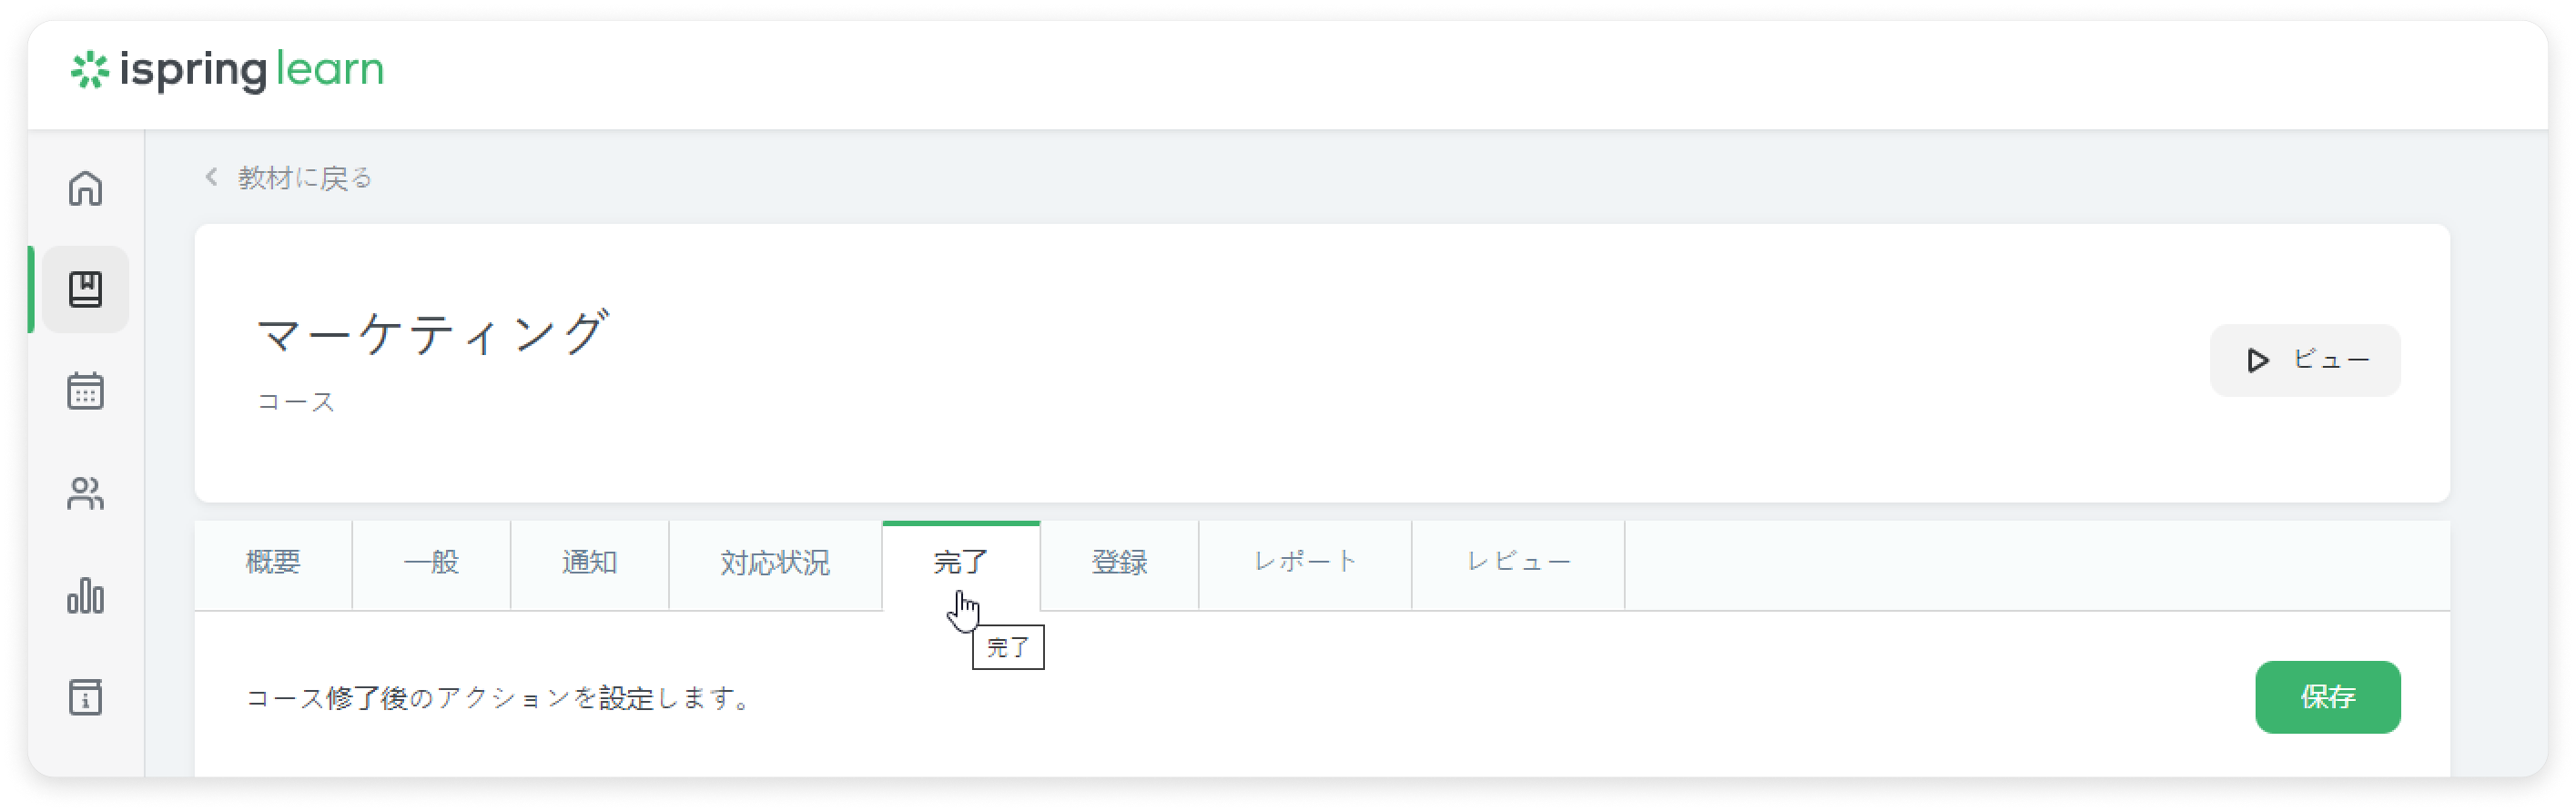Open the Users people icon

click(85, 493)
